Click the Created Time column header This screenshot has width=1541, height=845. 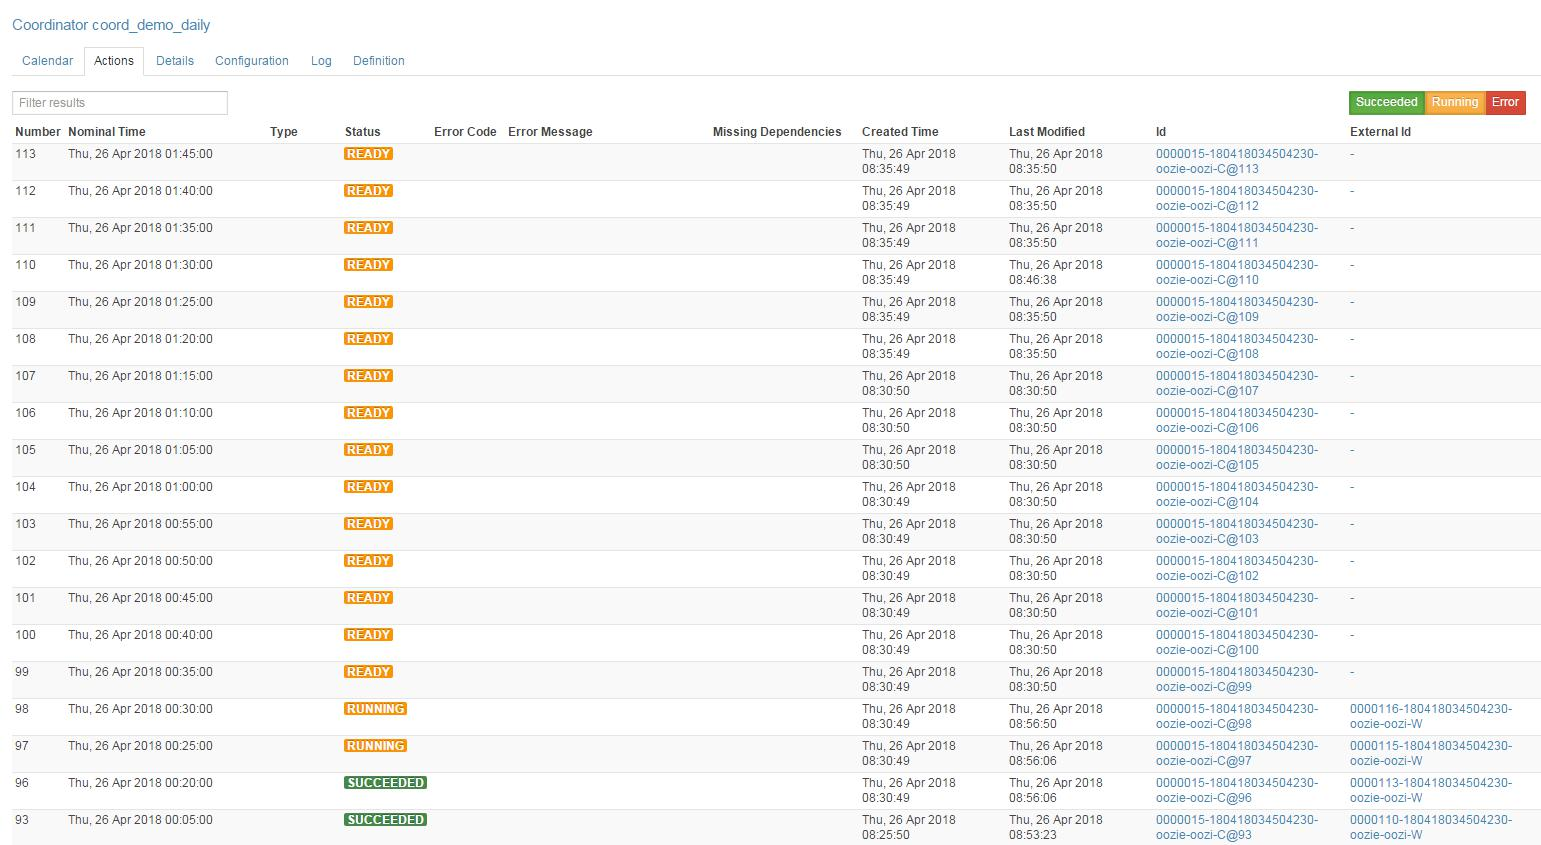pyautogui.click(x=900, y=132)
